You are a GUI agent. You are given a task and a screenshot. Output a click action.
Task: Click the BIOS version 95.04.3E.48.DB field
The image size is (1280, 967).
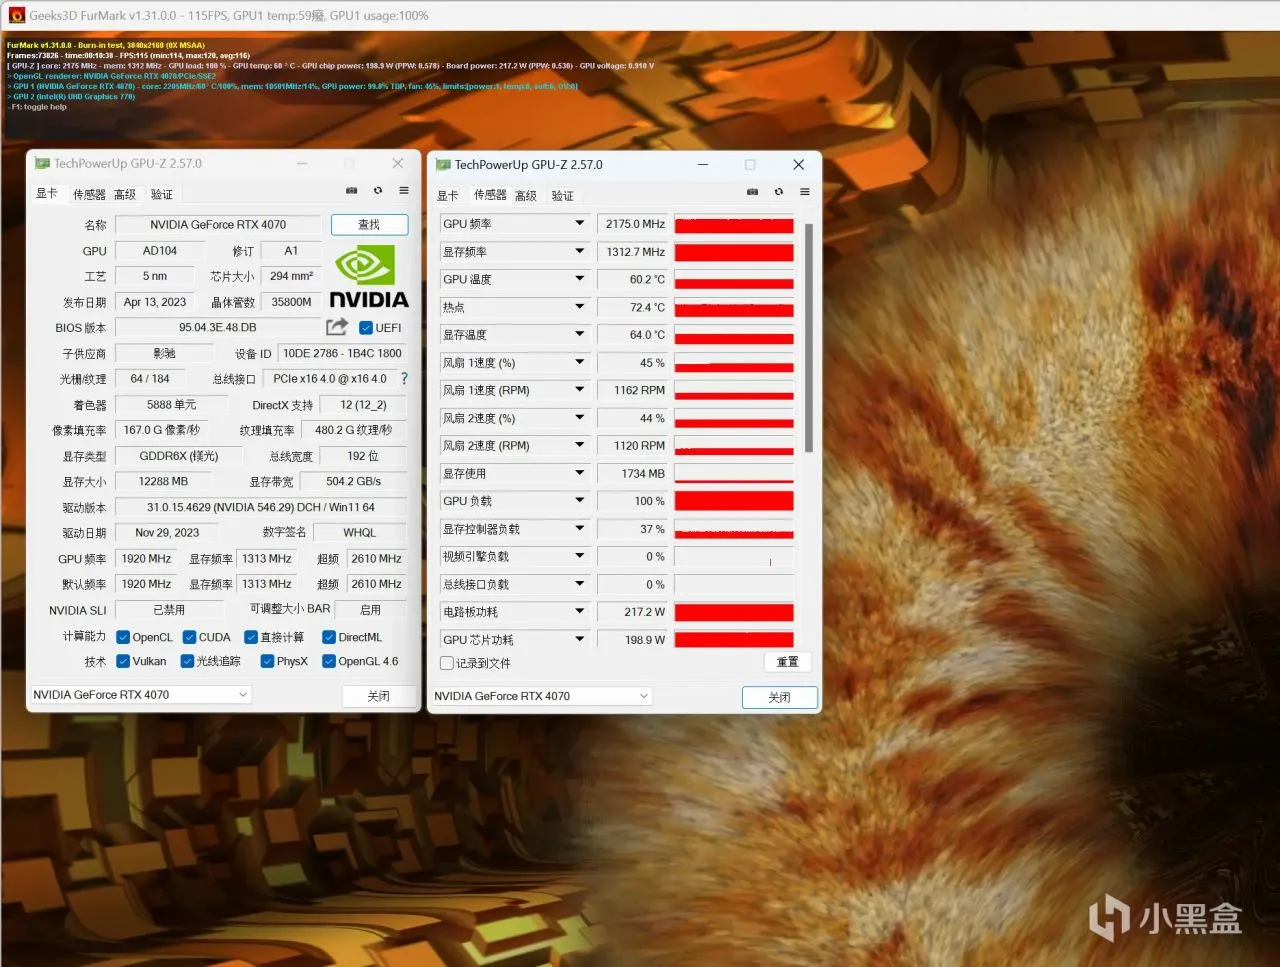click(218, 328)
